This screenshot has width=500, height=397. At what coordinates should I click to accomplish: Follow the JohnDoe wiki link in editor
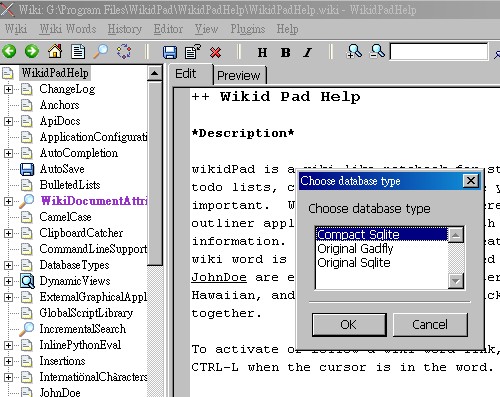point(219,277)
